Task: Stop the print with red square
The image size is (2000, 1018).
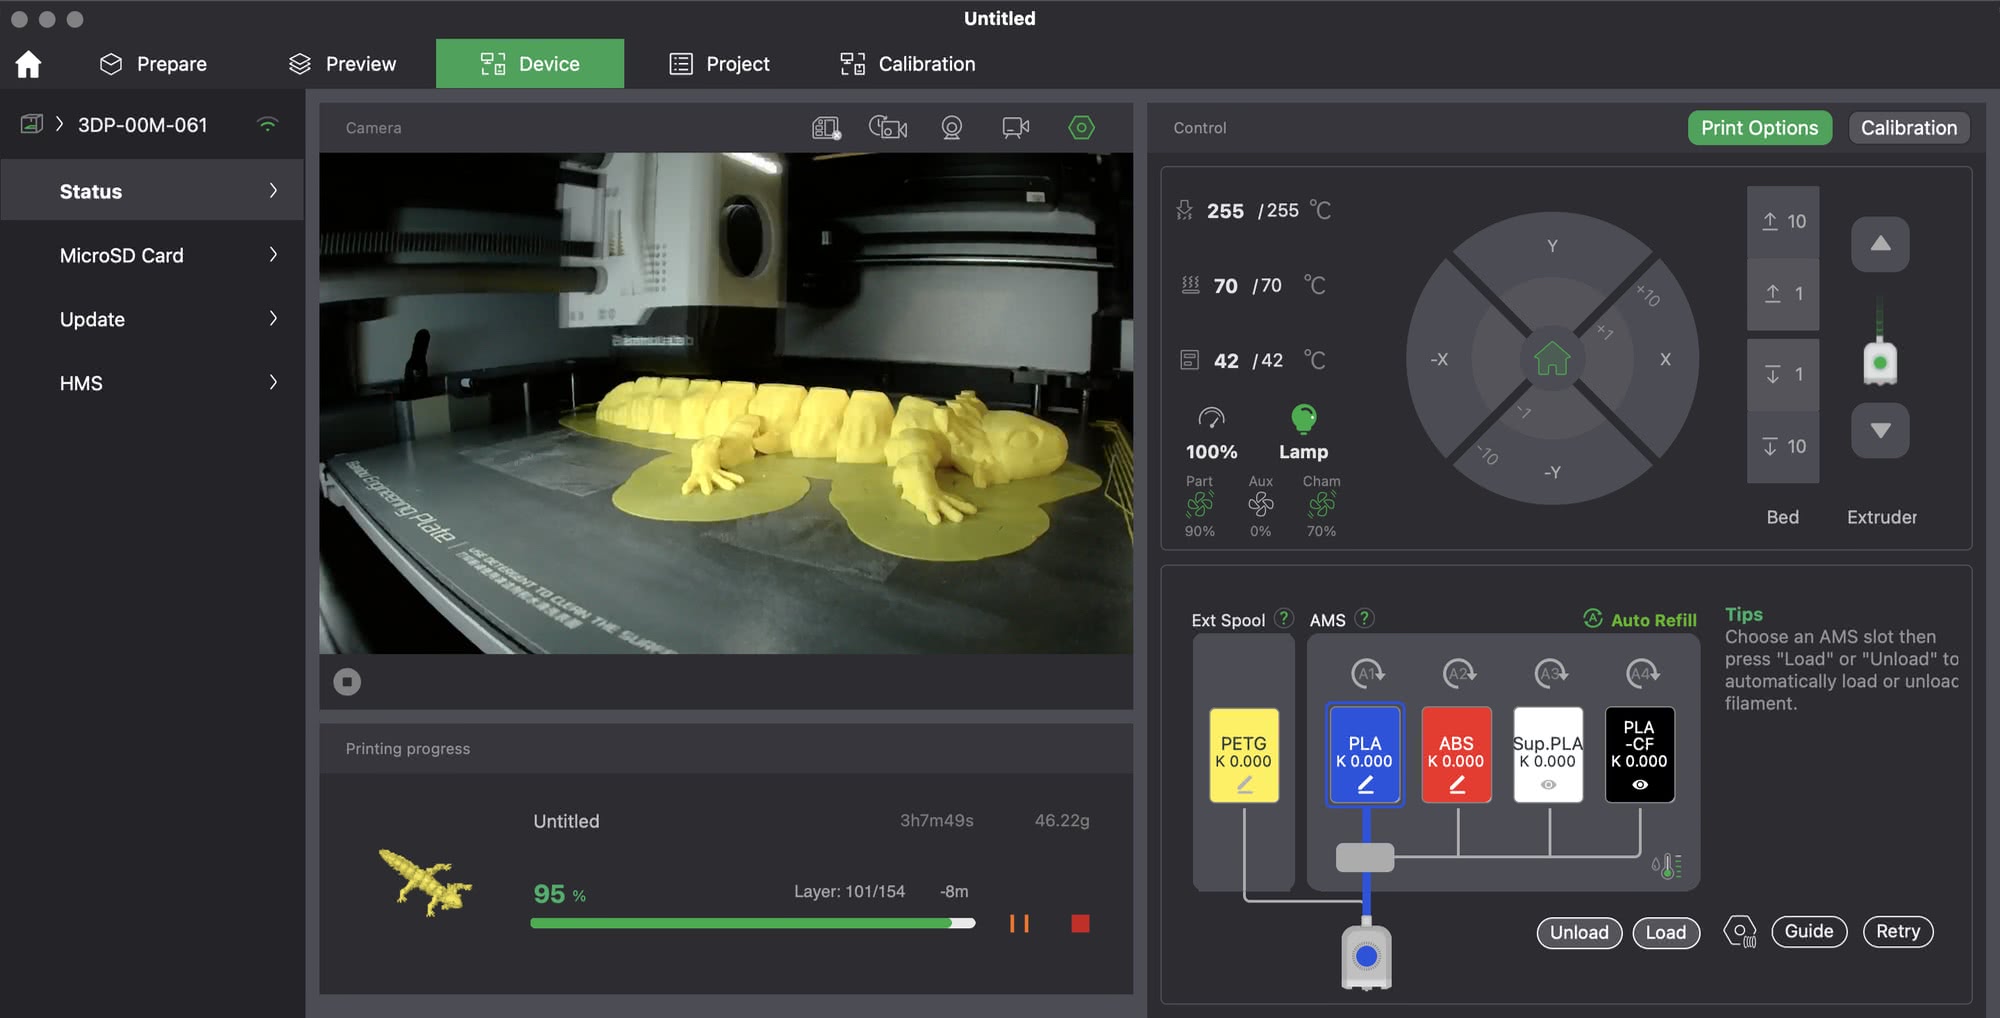Action: (x=1080, y=923)
